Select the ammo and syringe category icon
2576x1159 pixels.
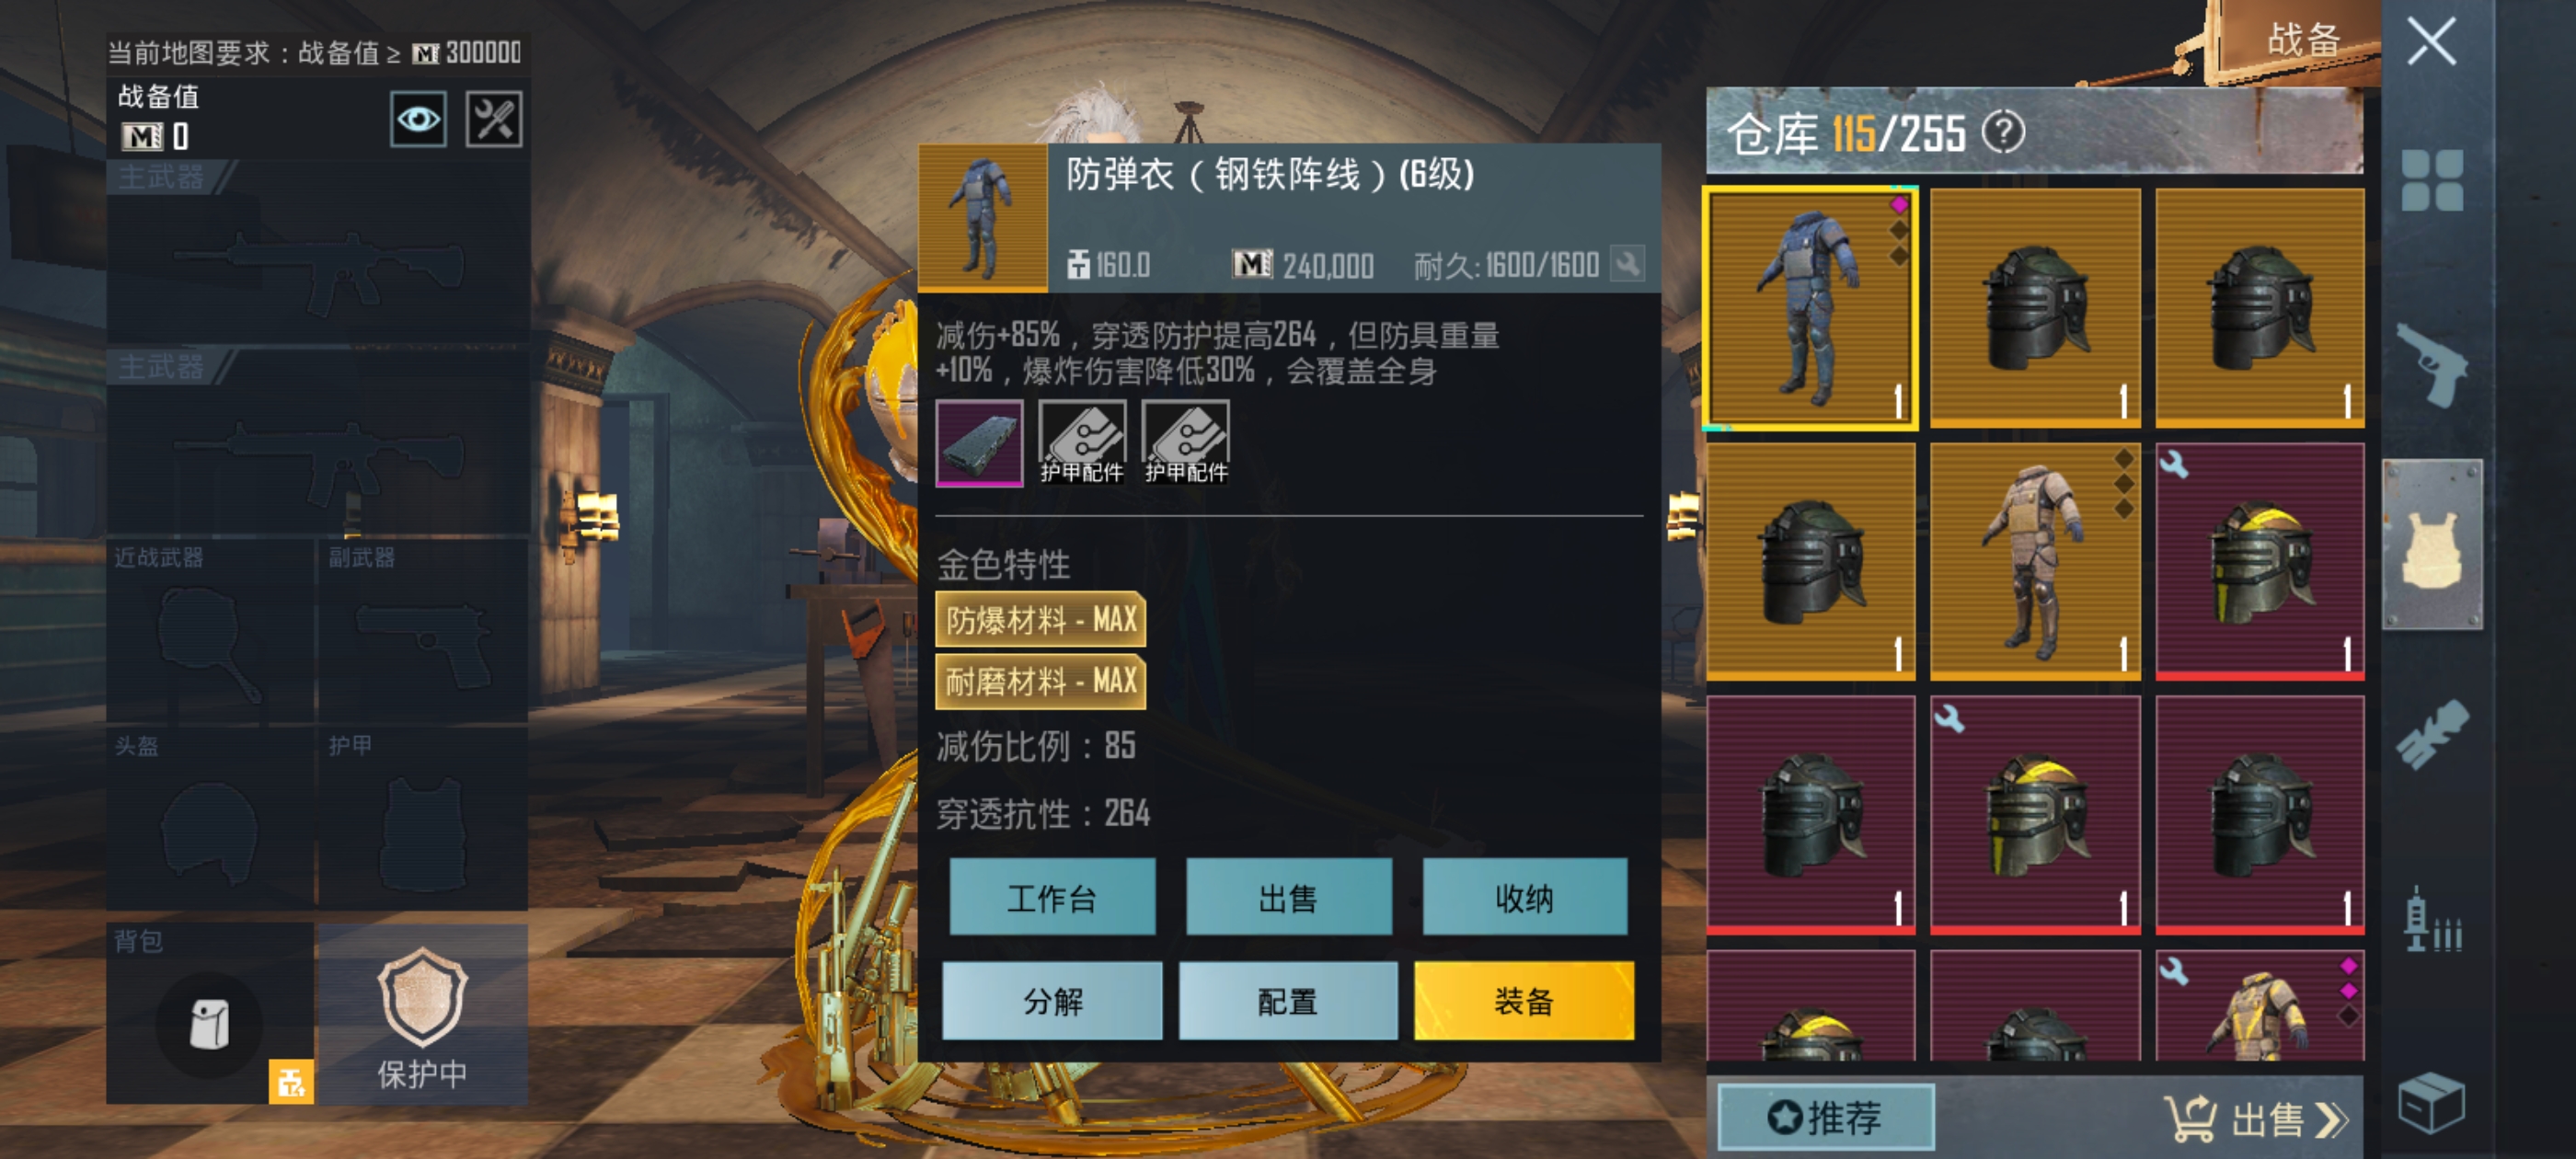pyautogui.click(x=2432, y=920)
